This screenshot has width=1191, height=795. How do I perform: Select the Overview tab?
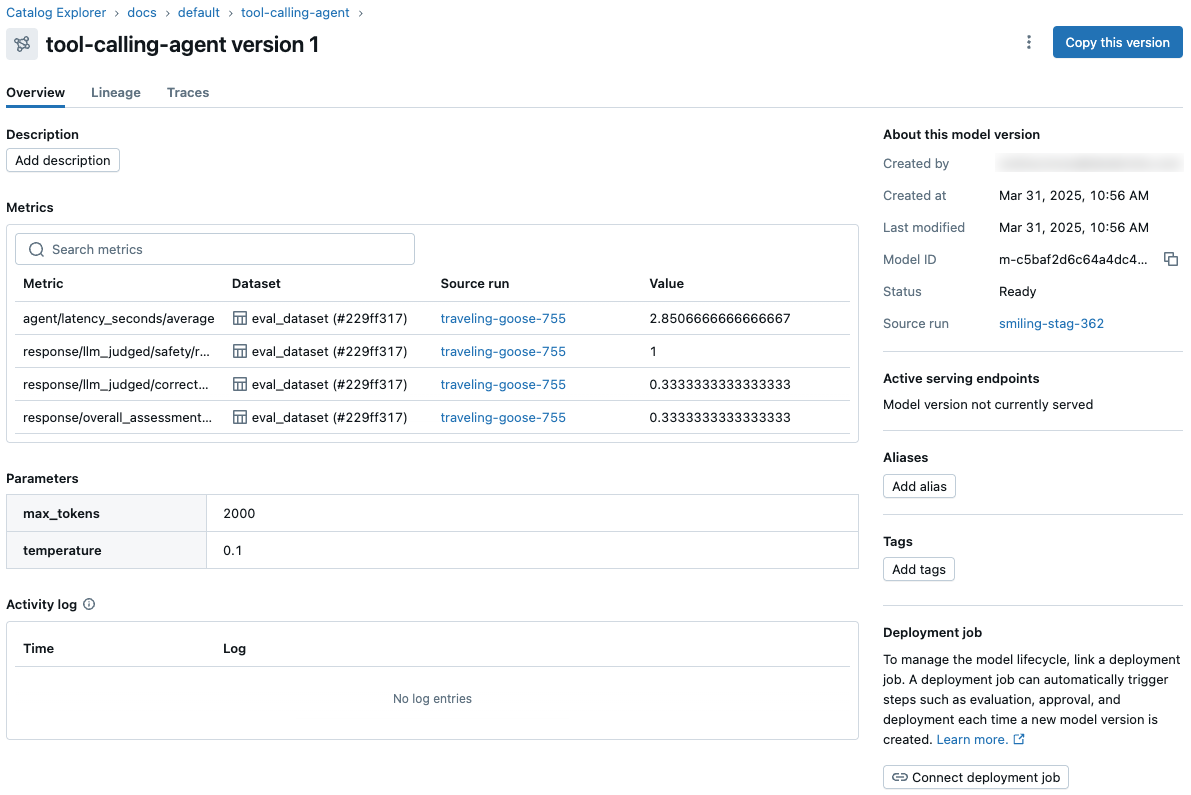(35, 92)
